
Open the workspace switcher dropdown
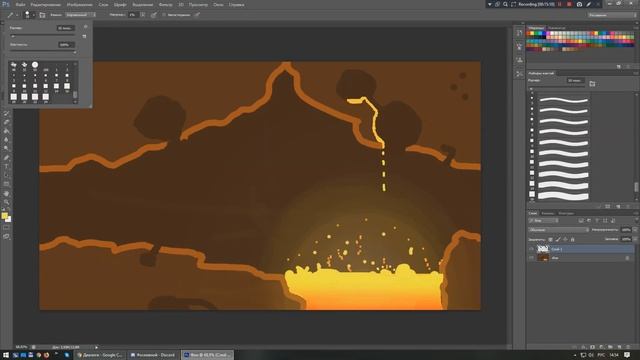click(612, 15)
